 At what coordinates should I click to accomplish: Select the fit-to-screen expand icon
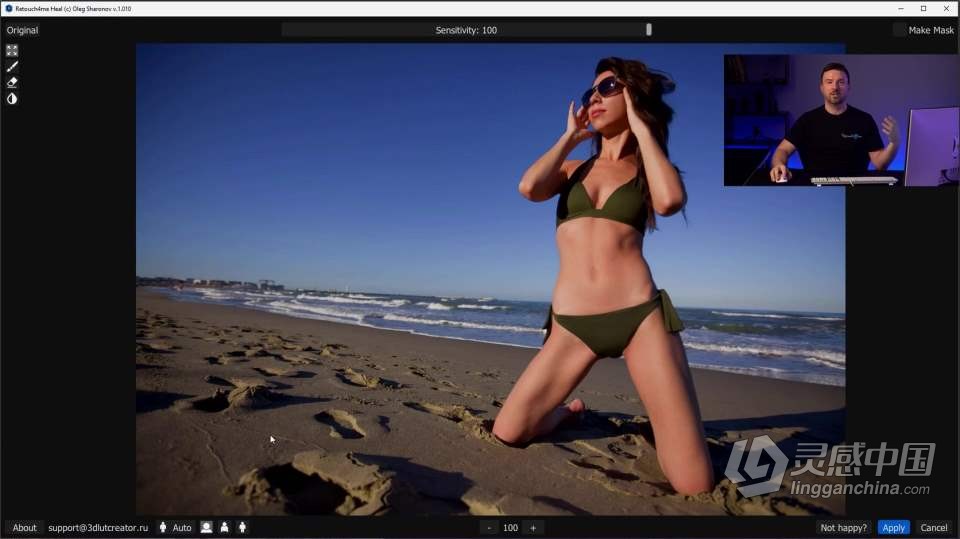click(x=12, y=50)
